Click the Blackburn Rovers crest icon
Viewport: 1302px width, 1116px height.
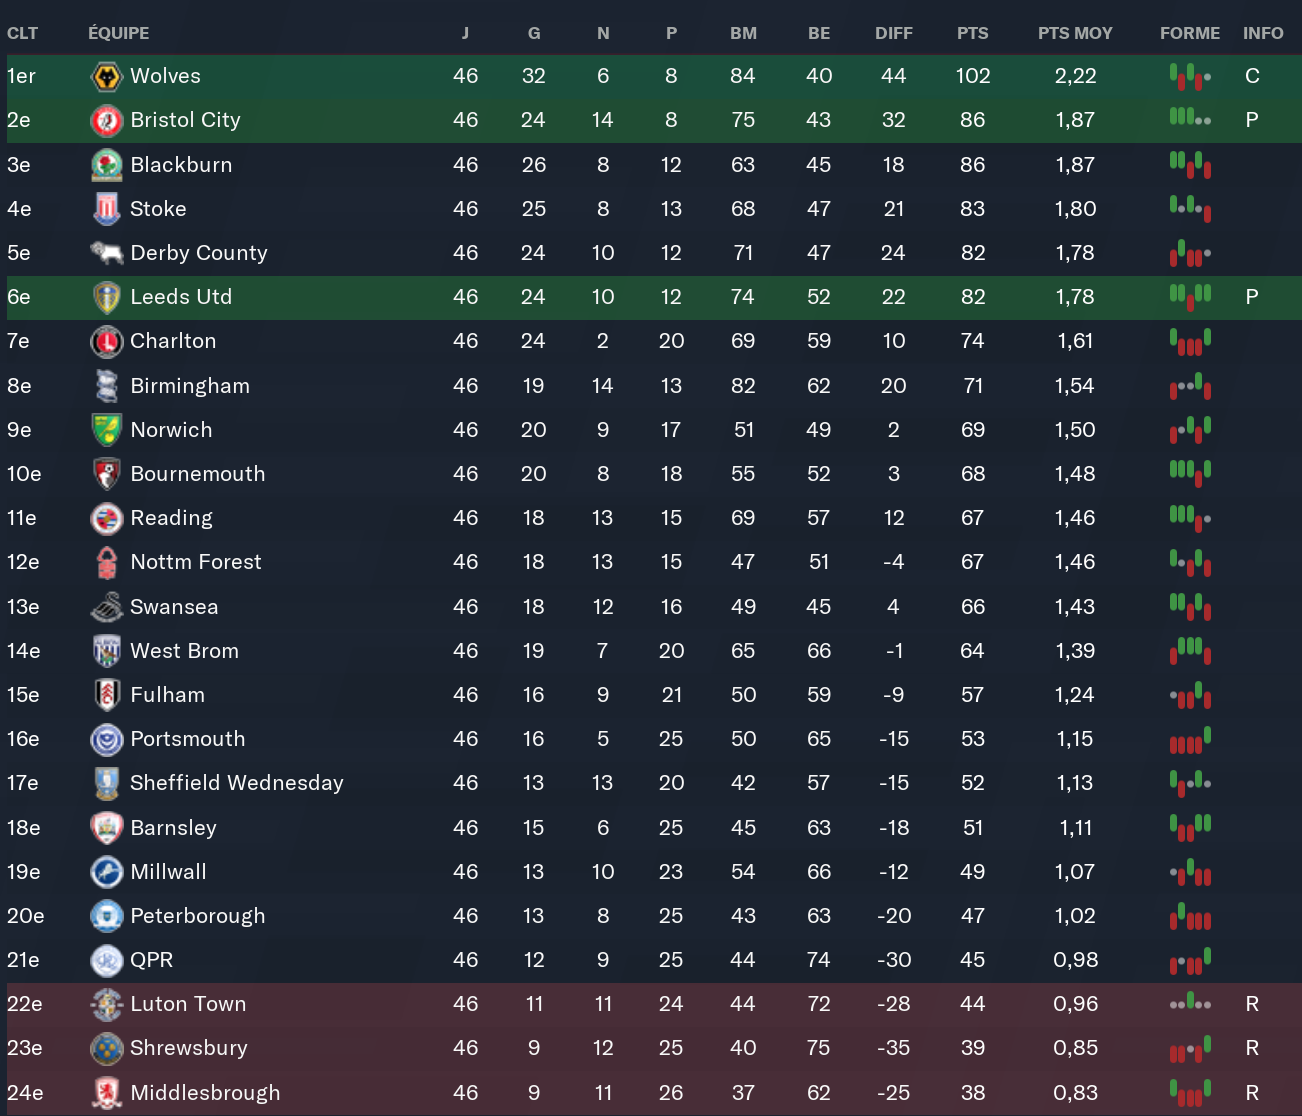106,165
